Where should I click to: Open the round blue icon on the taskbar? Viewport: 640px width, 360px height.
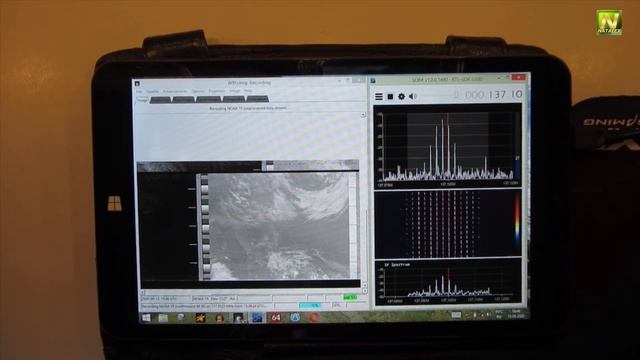[295, 318]
